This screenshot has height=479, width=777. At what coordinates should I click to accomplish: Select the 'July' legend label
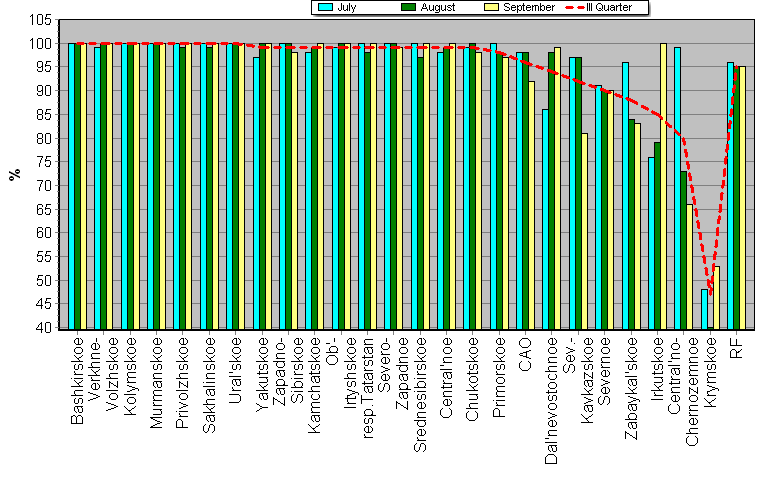pyautogui.click(x=346, y=7)
